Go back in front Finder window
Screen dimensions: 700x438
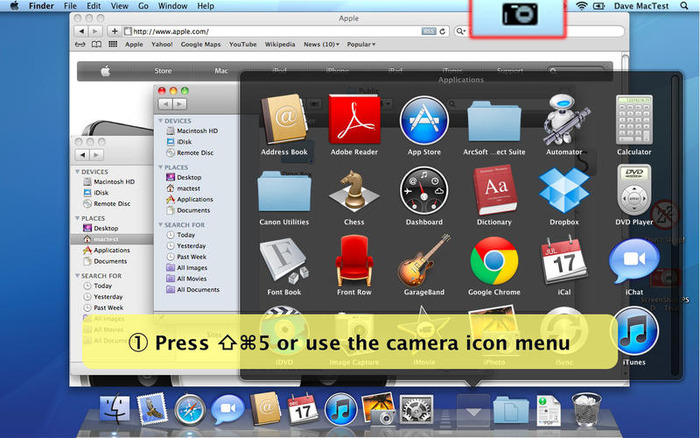pos(165,104)
